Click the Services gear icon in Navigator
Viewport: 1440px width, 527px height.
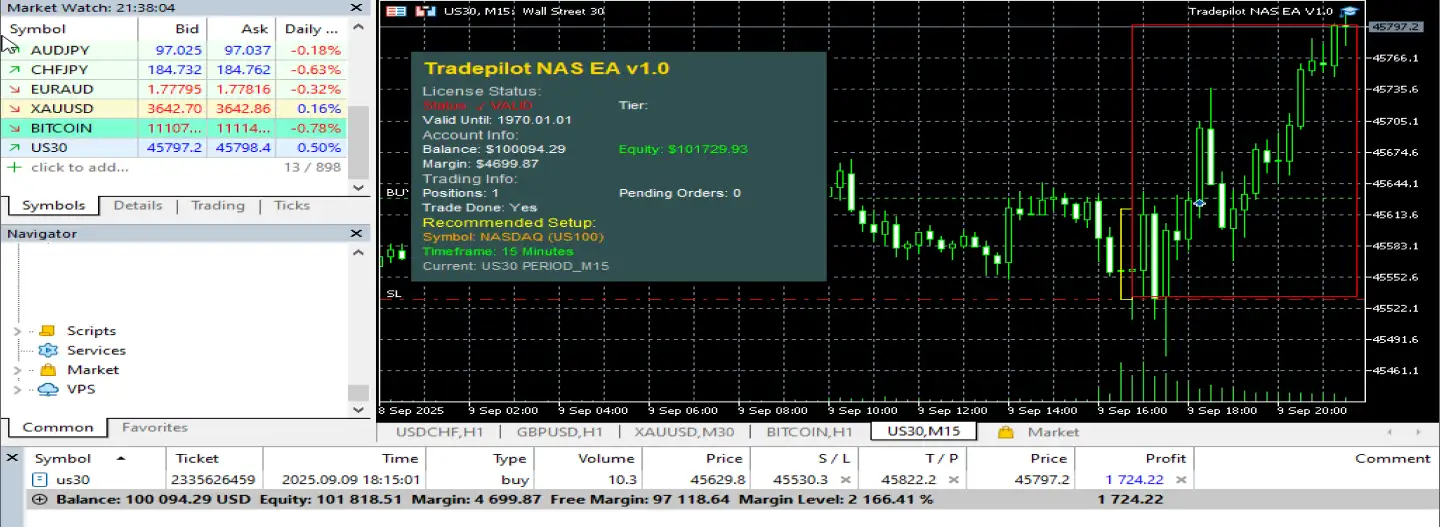tap(48, 350)
